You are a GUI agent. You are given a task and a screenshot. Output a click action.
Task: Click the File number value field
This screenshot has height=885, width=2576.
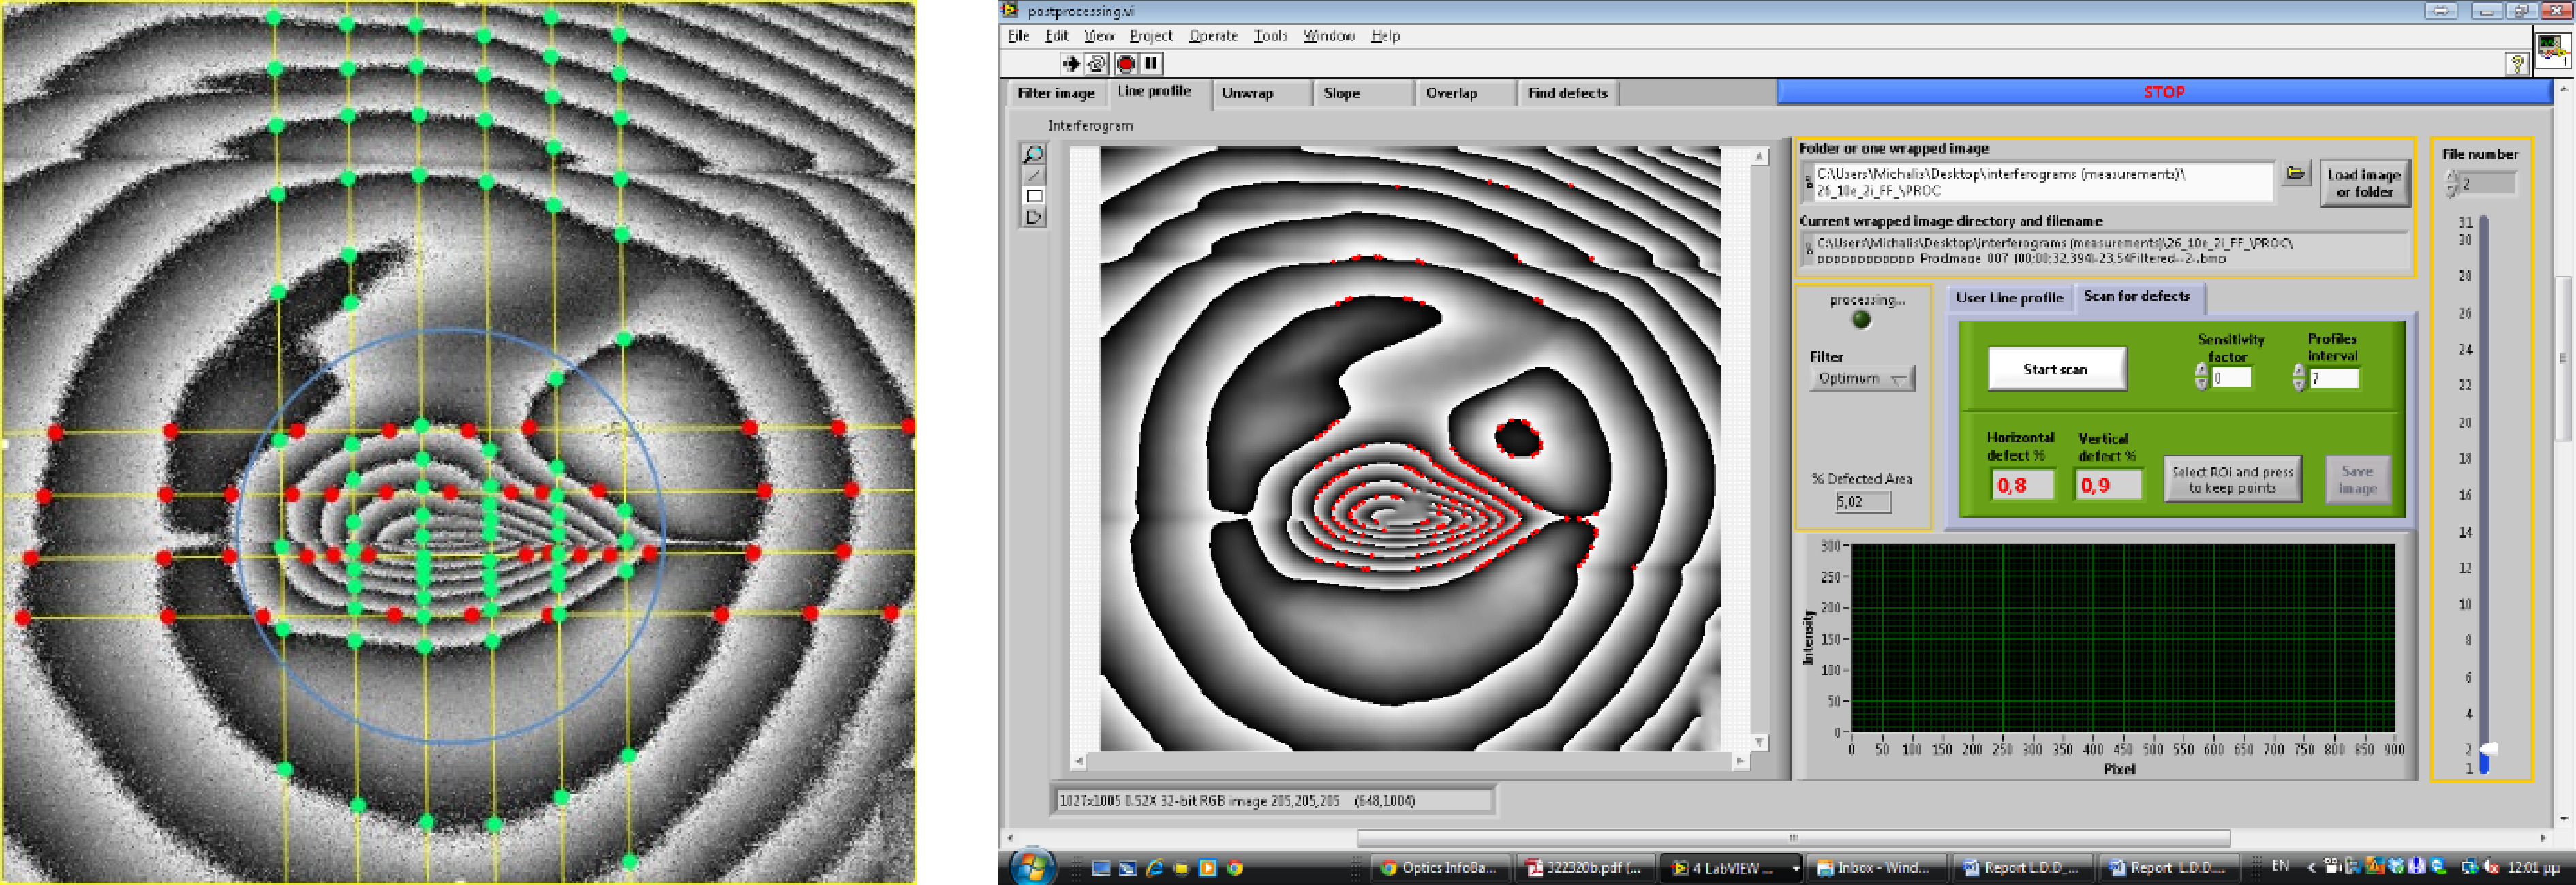pyautogui.click(x=2488, y=184)
